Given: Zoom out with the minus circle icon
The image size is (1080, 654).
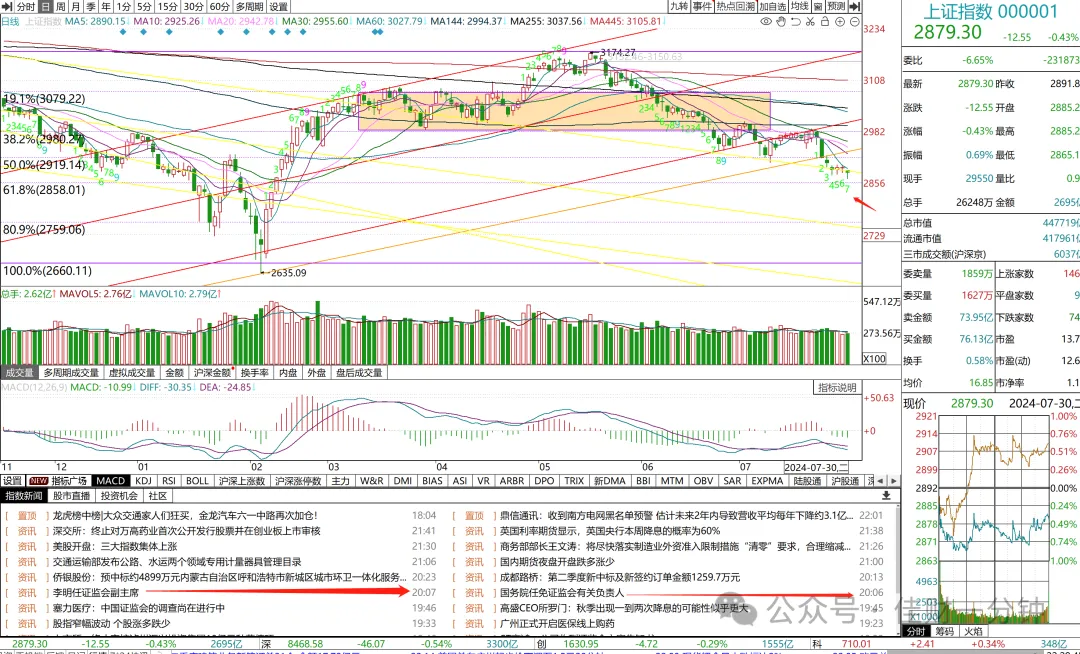Looking at the screenshot, I should tap(854, 22).
